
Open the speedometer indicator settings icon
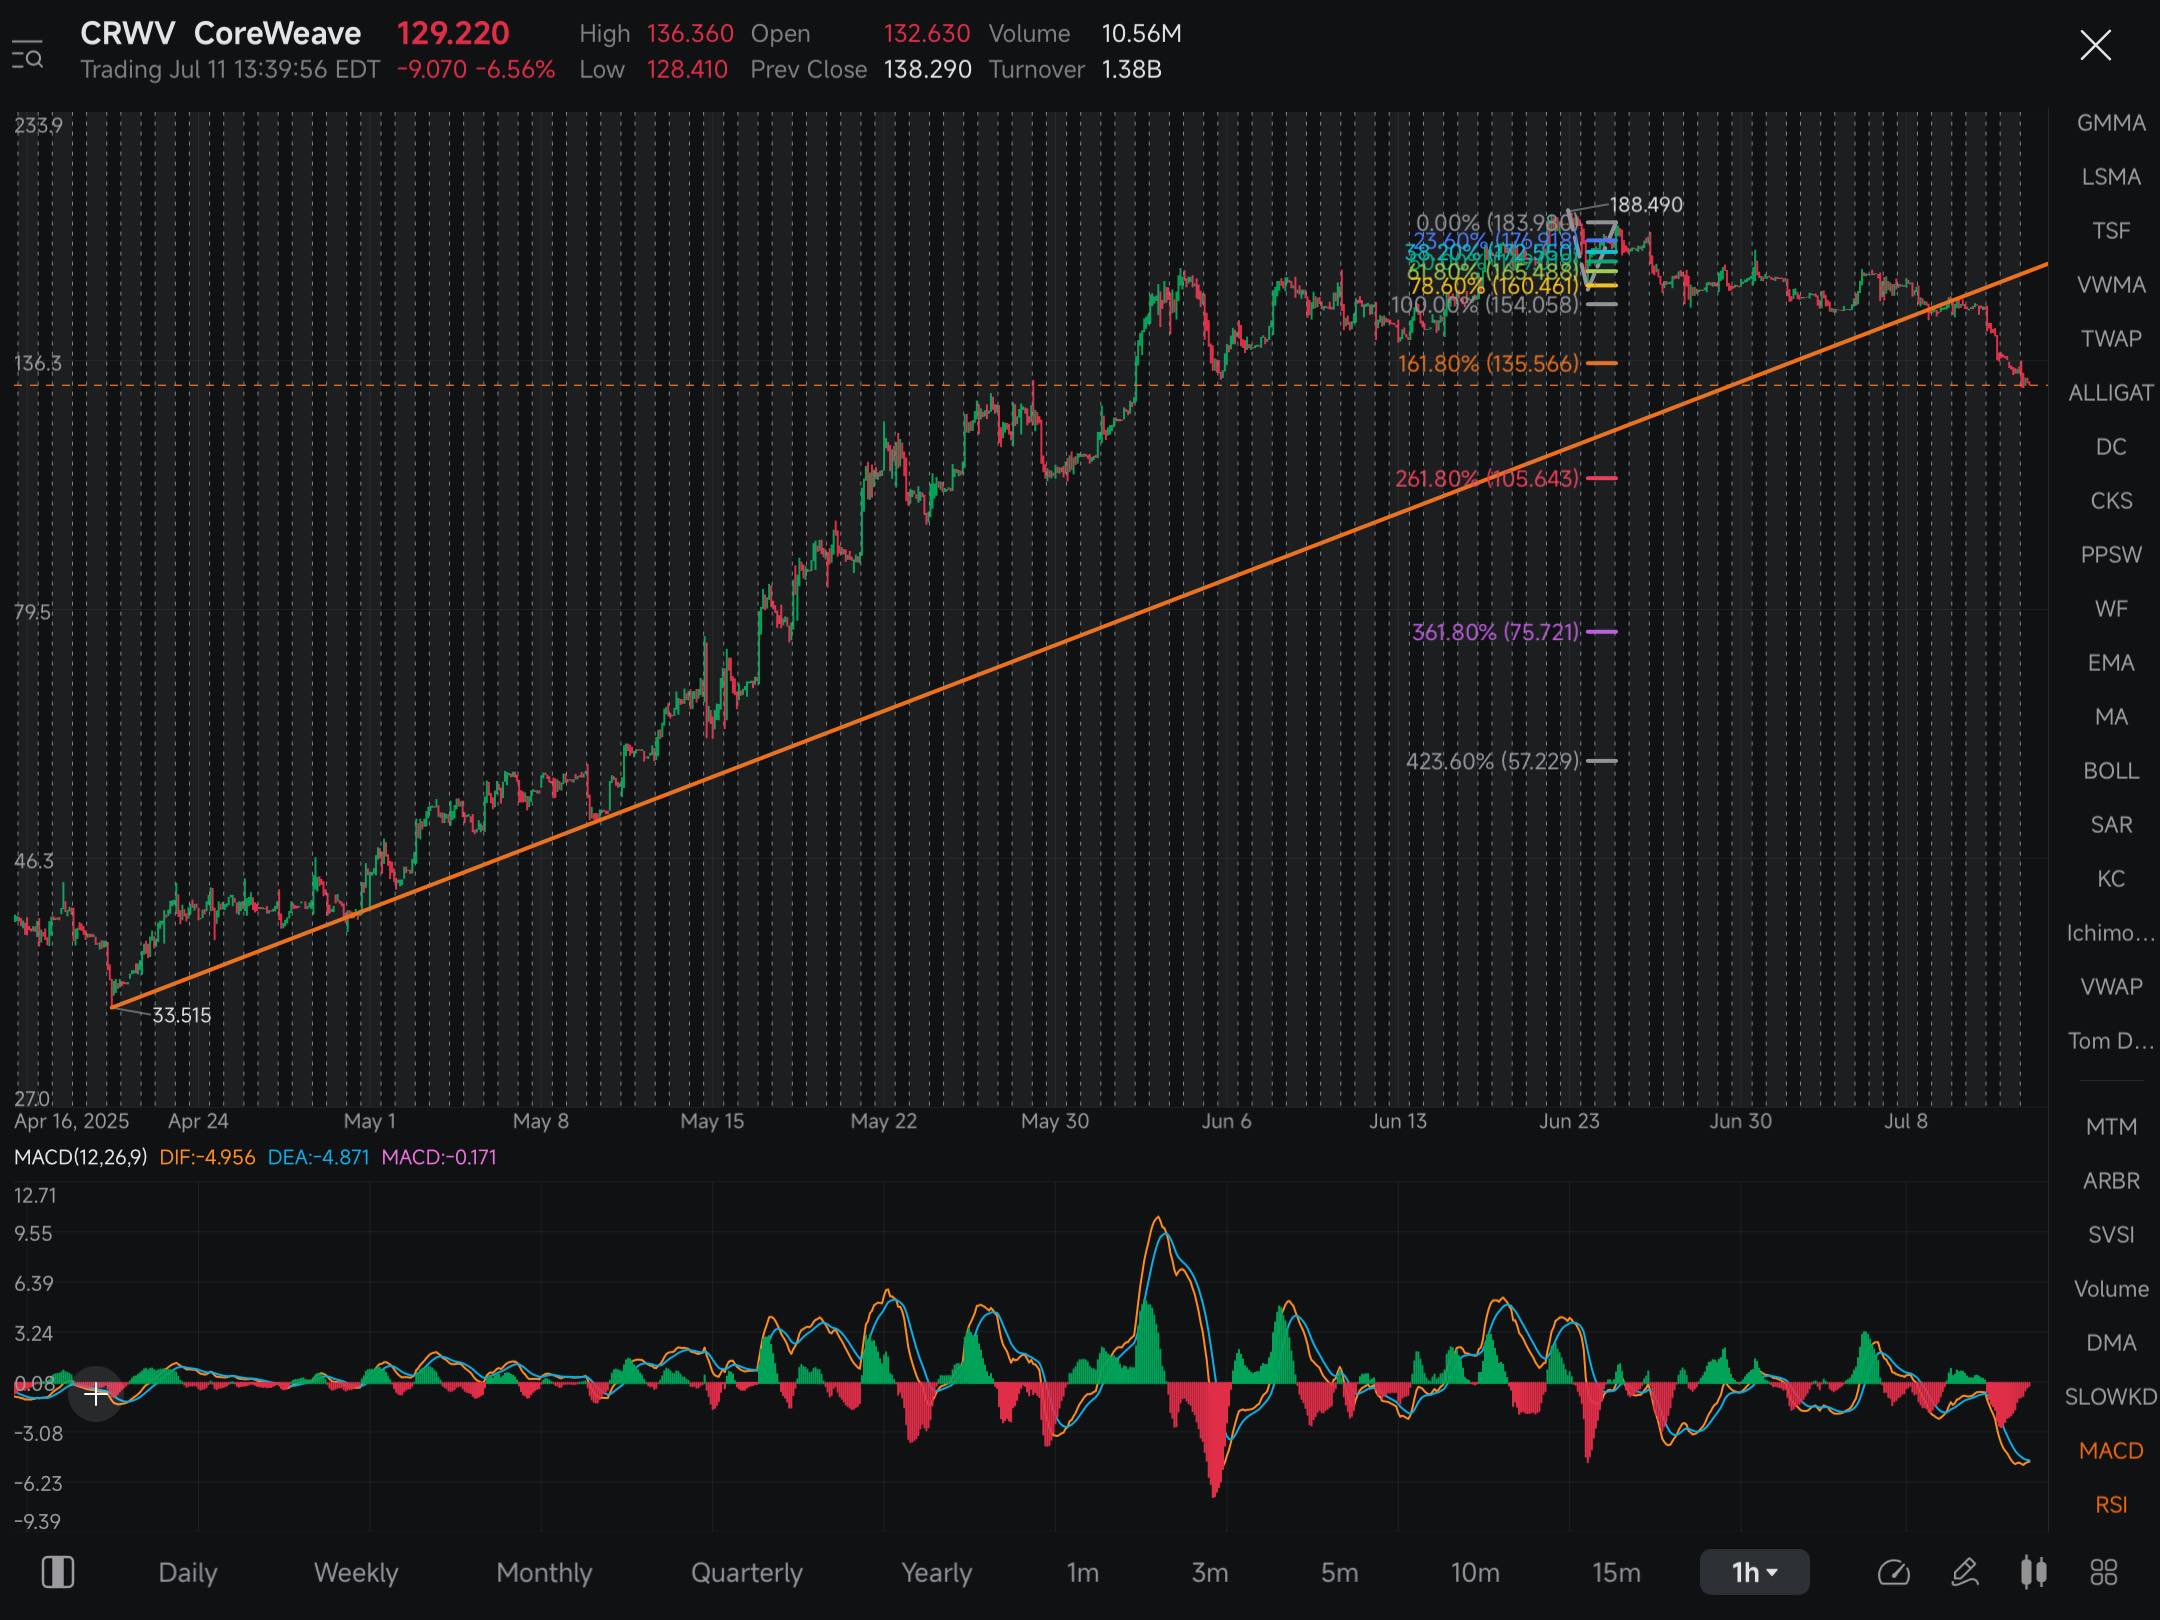[x=1893, y=1573]
